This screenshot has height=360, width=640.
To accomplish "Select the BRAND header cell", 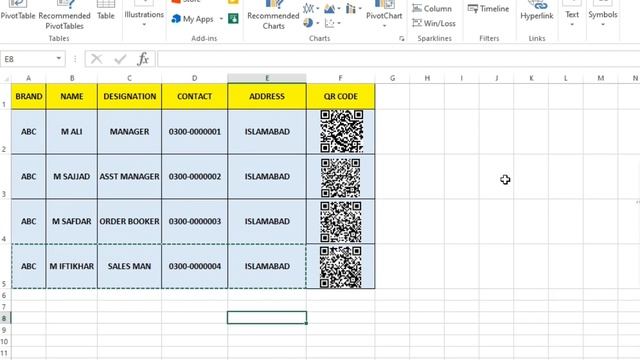I will tap(29, 96).
